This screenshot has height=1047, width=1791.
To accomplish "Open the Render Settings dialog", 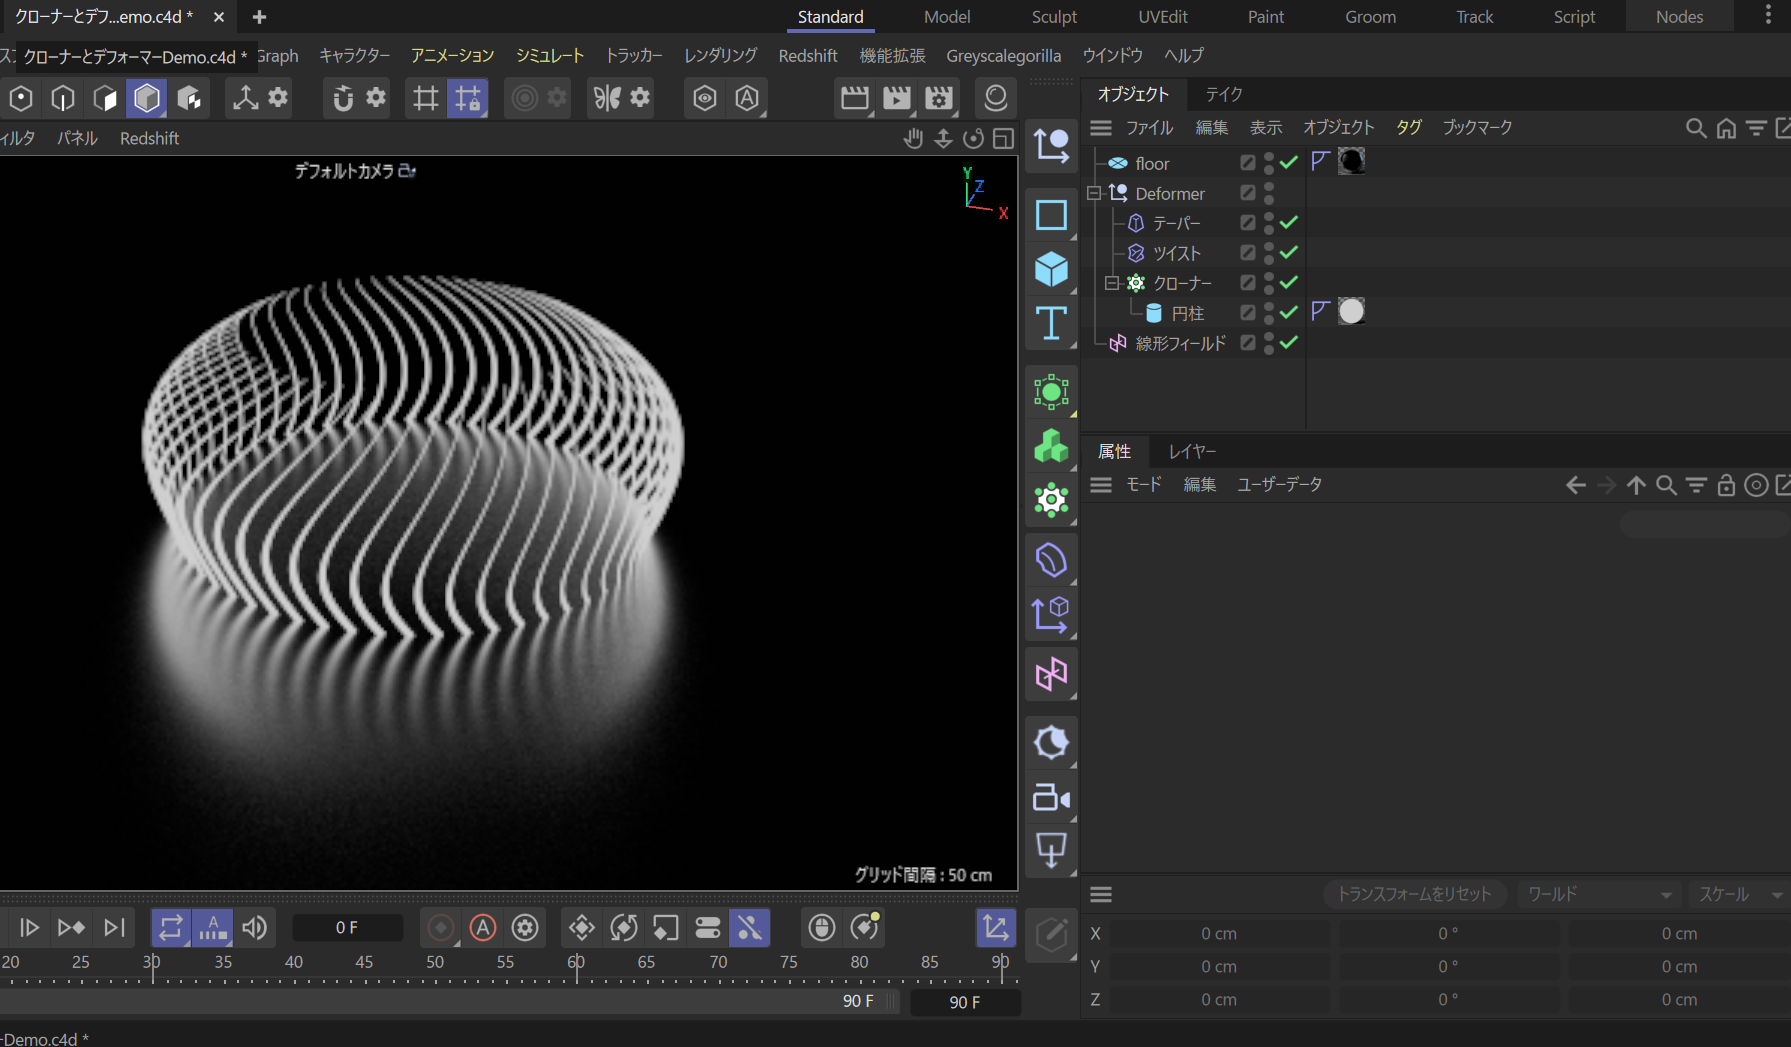I will [x=940, y=98].
